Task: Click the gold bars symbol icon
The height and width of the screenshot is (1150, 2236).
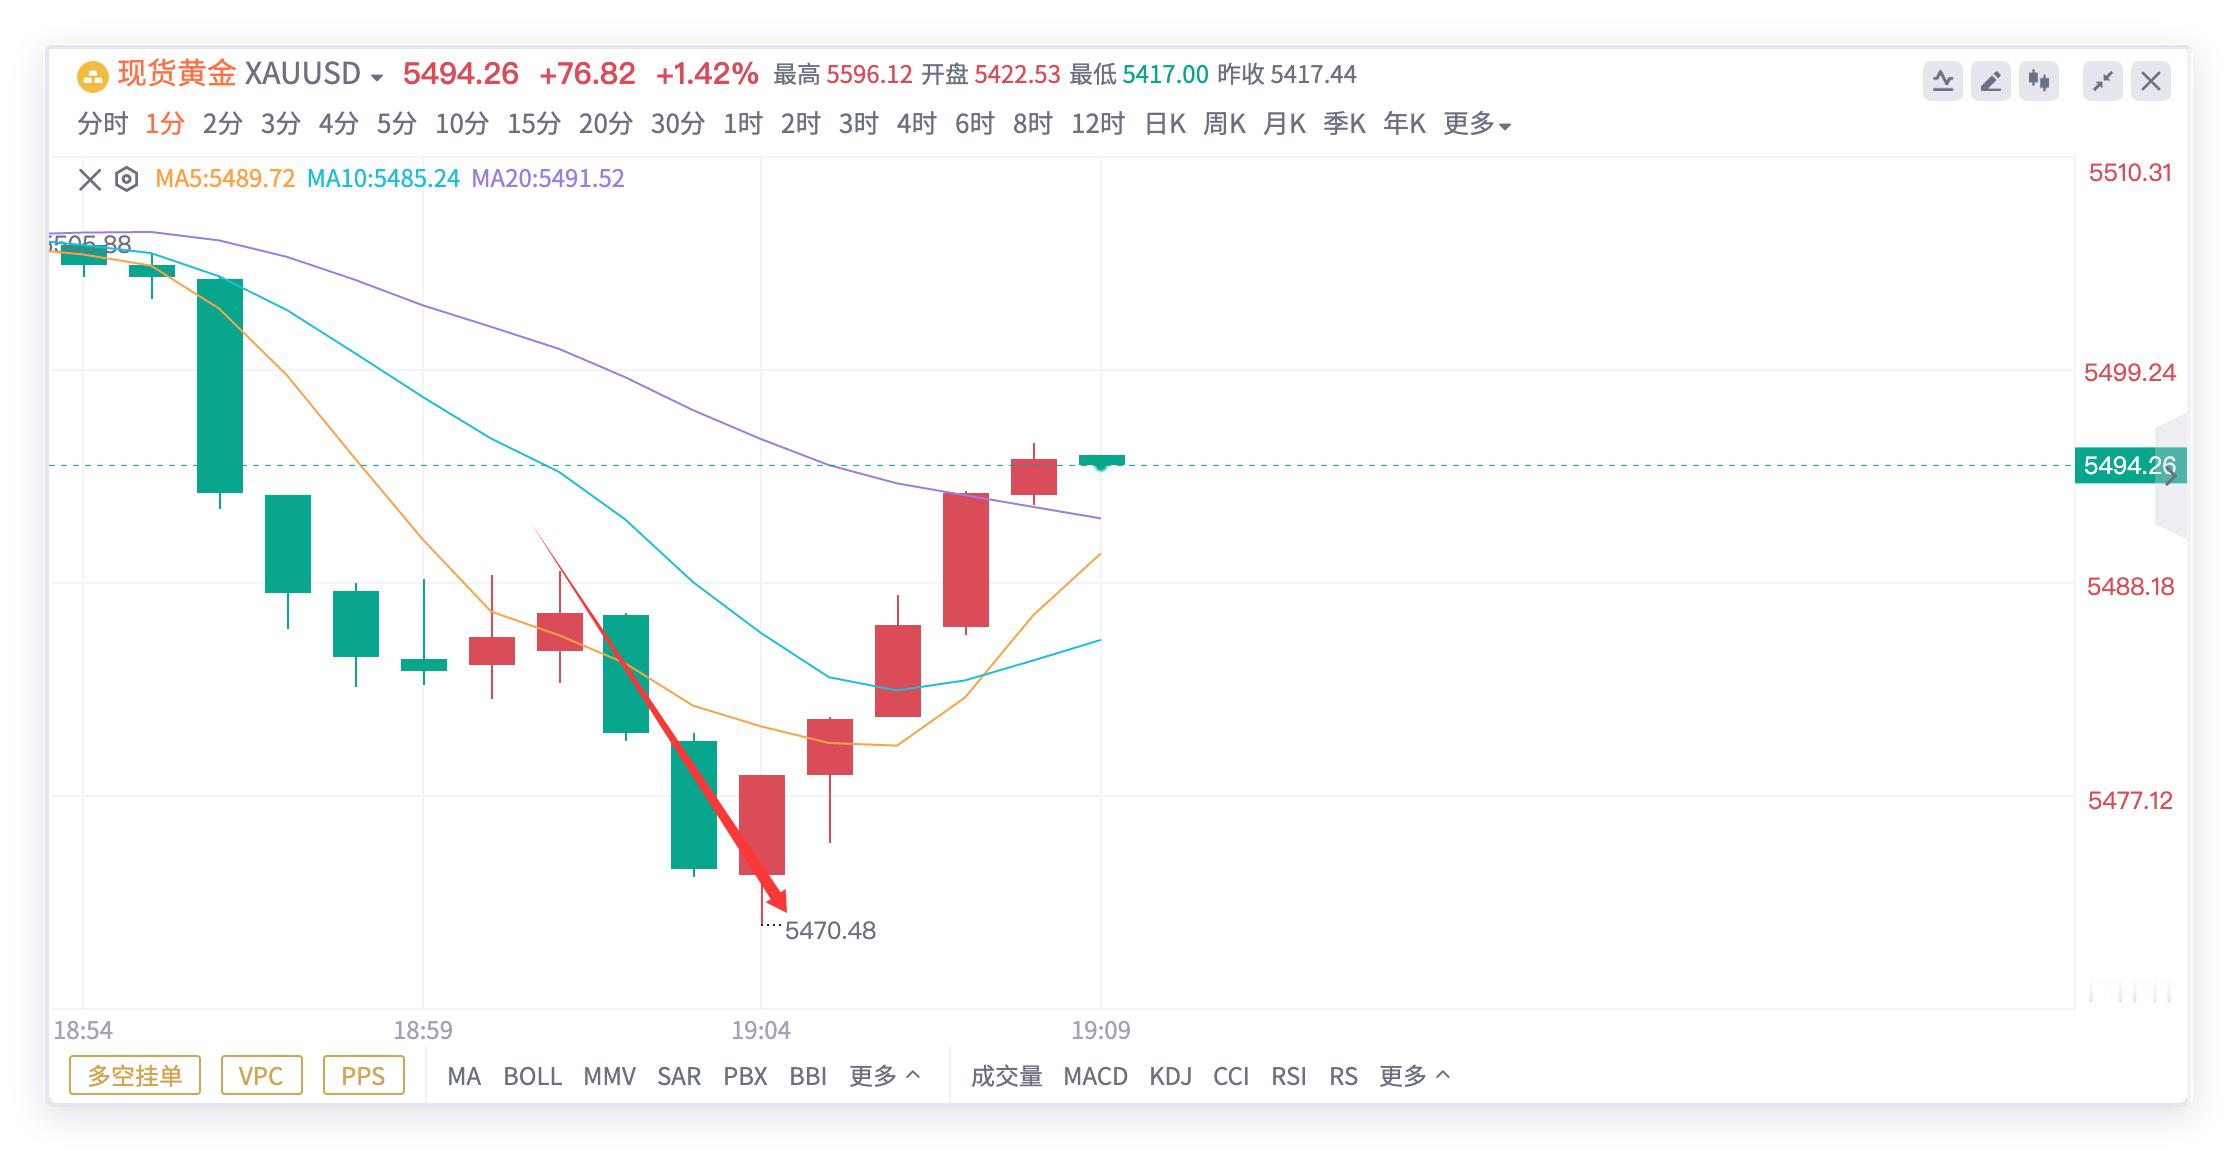Action: [92, 75]
